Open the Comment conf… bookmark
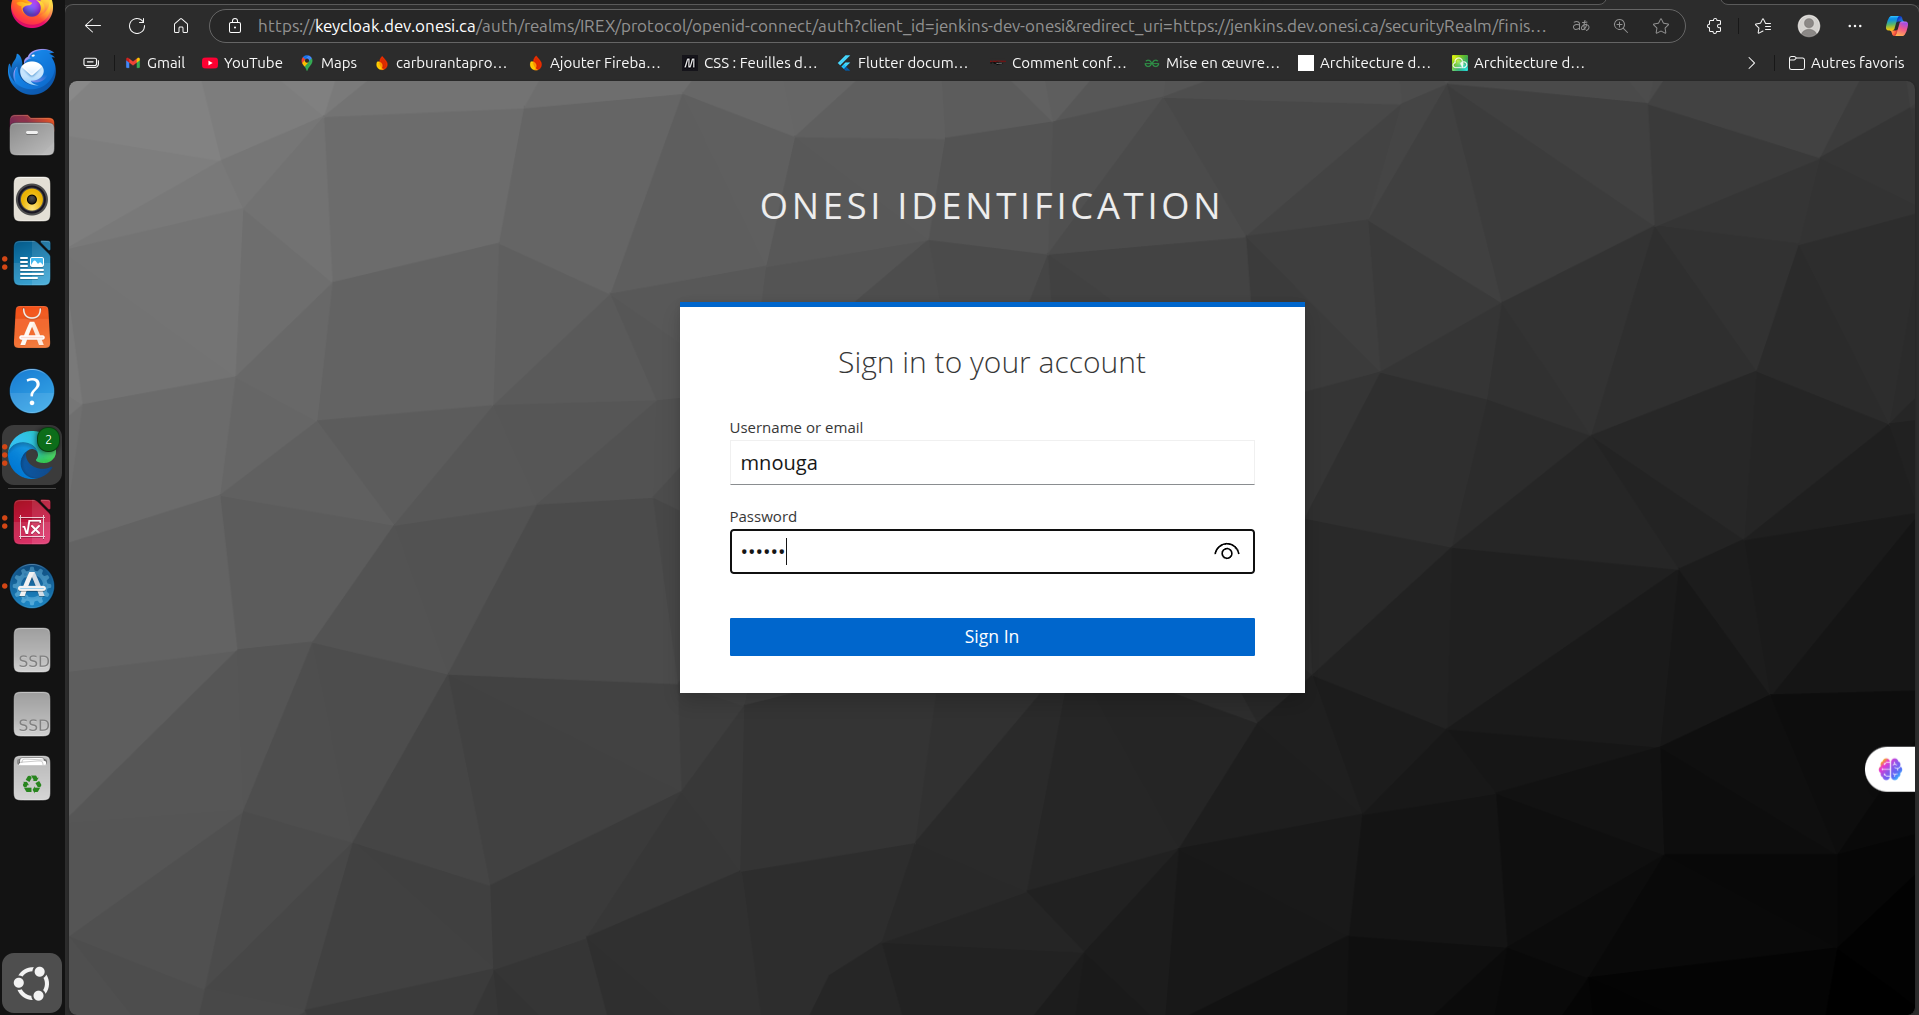 (1058, 63)
